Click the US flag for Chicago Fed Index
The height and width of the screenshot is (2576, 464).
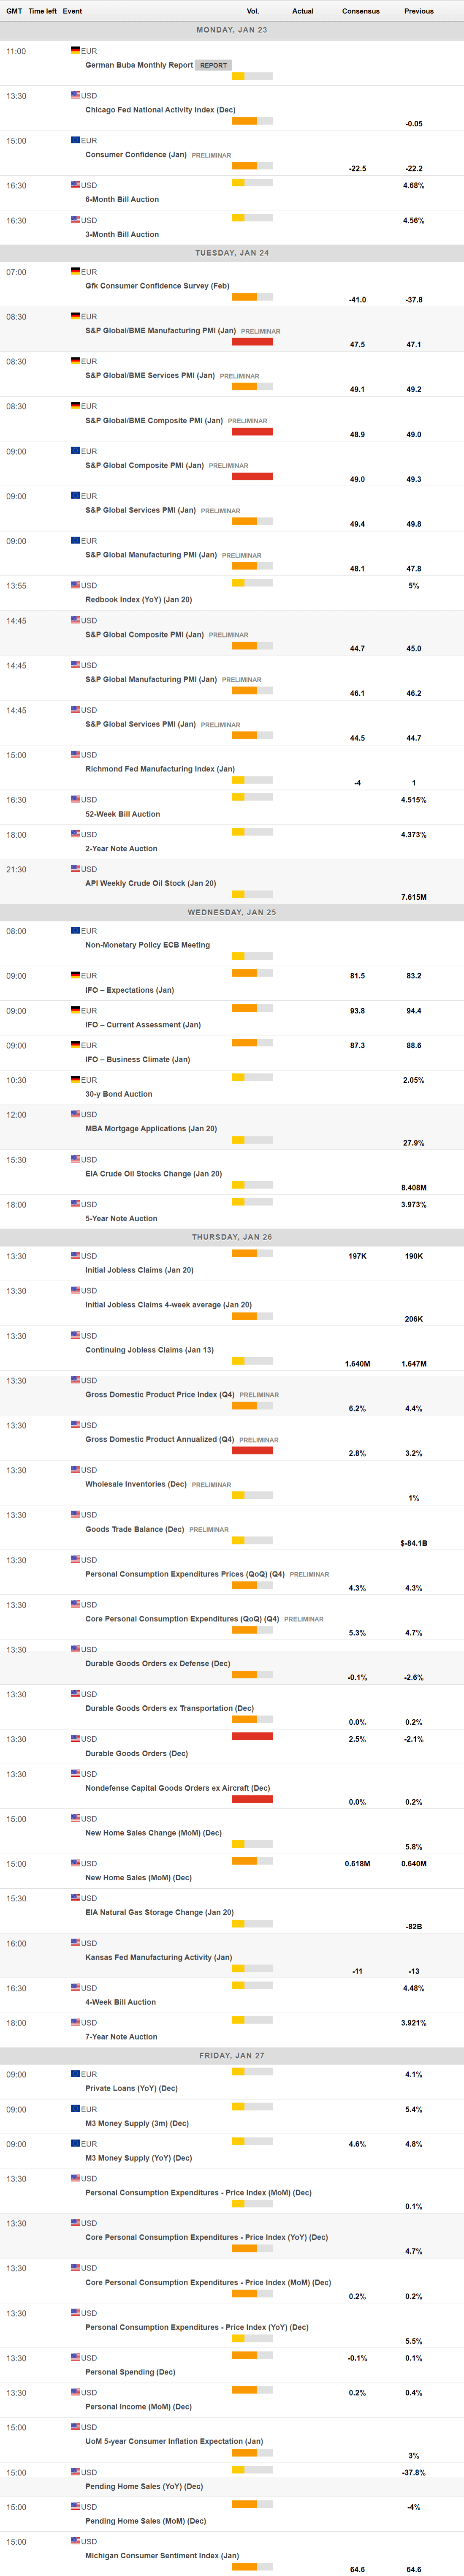[x=75, y=95]
